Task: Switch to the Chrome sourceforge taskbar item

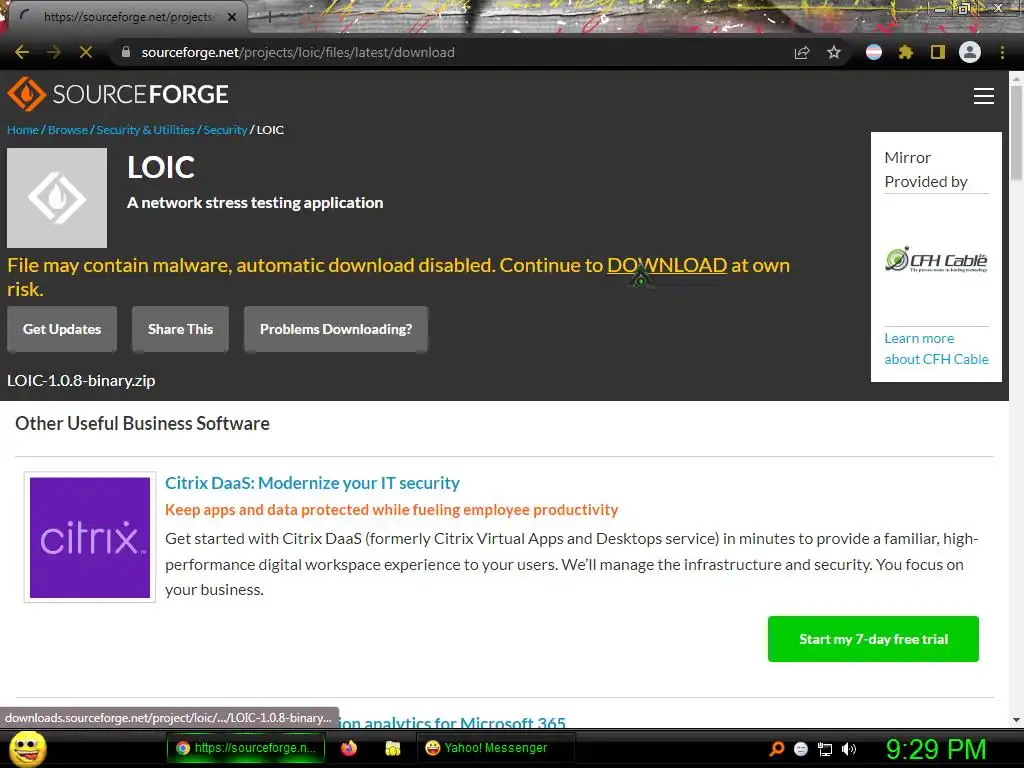Action: (246, 748)
